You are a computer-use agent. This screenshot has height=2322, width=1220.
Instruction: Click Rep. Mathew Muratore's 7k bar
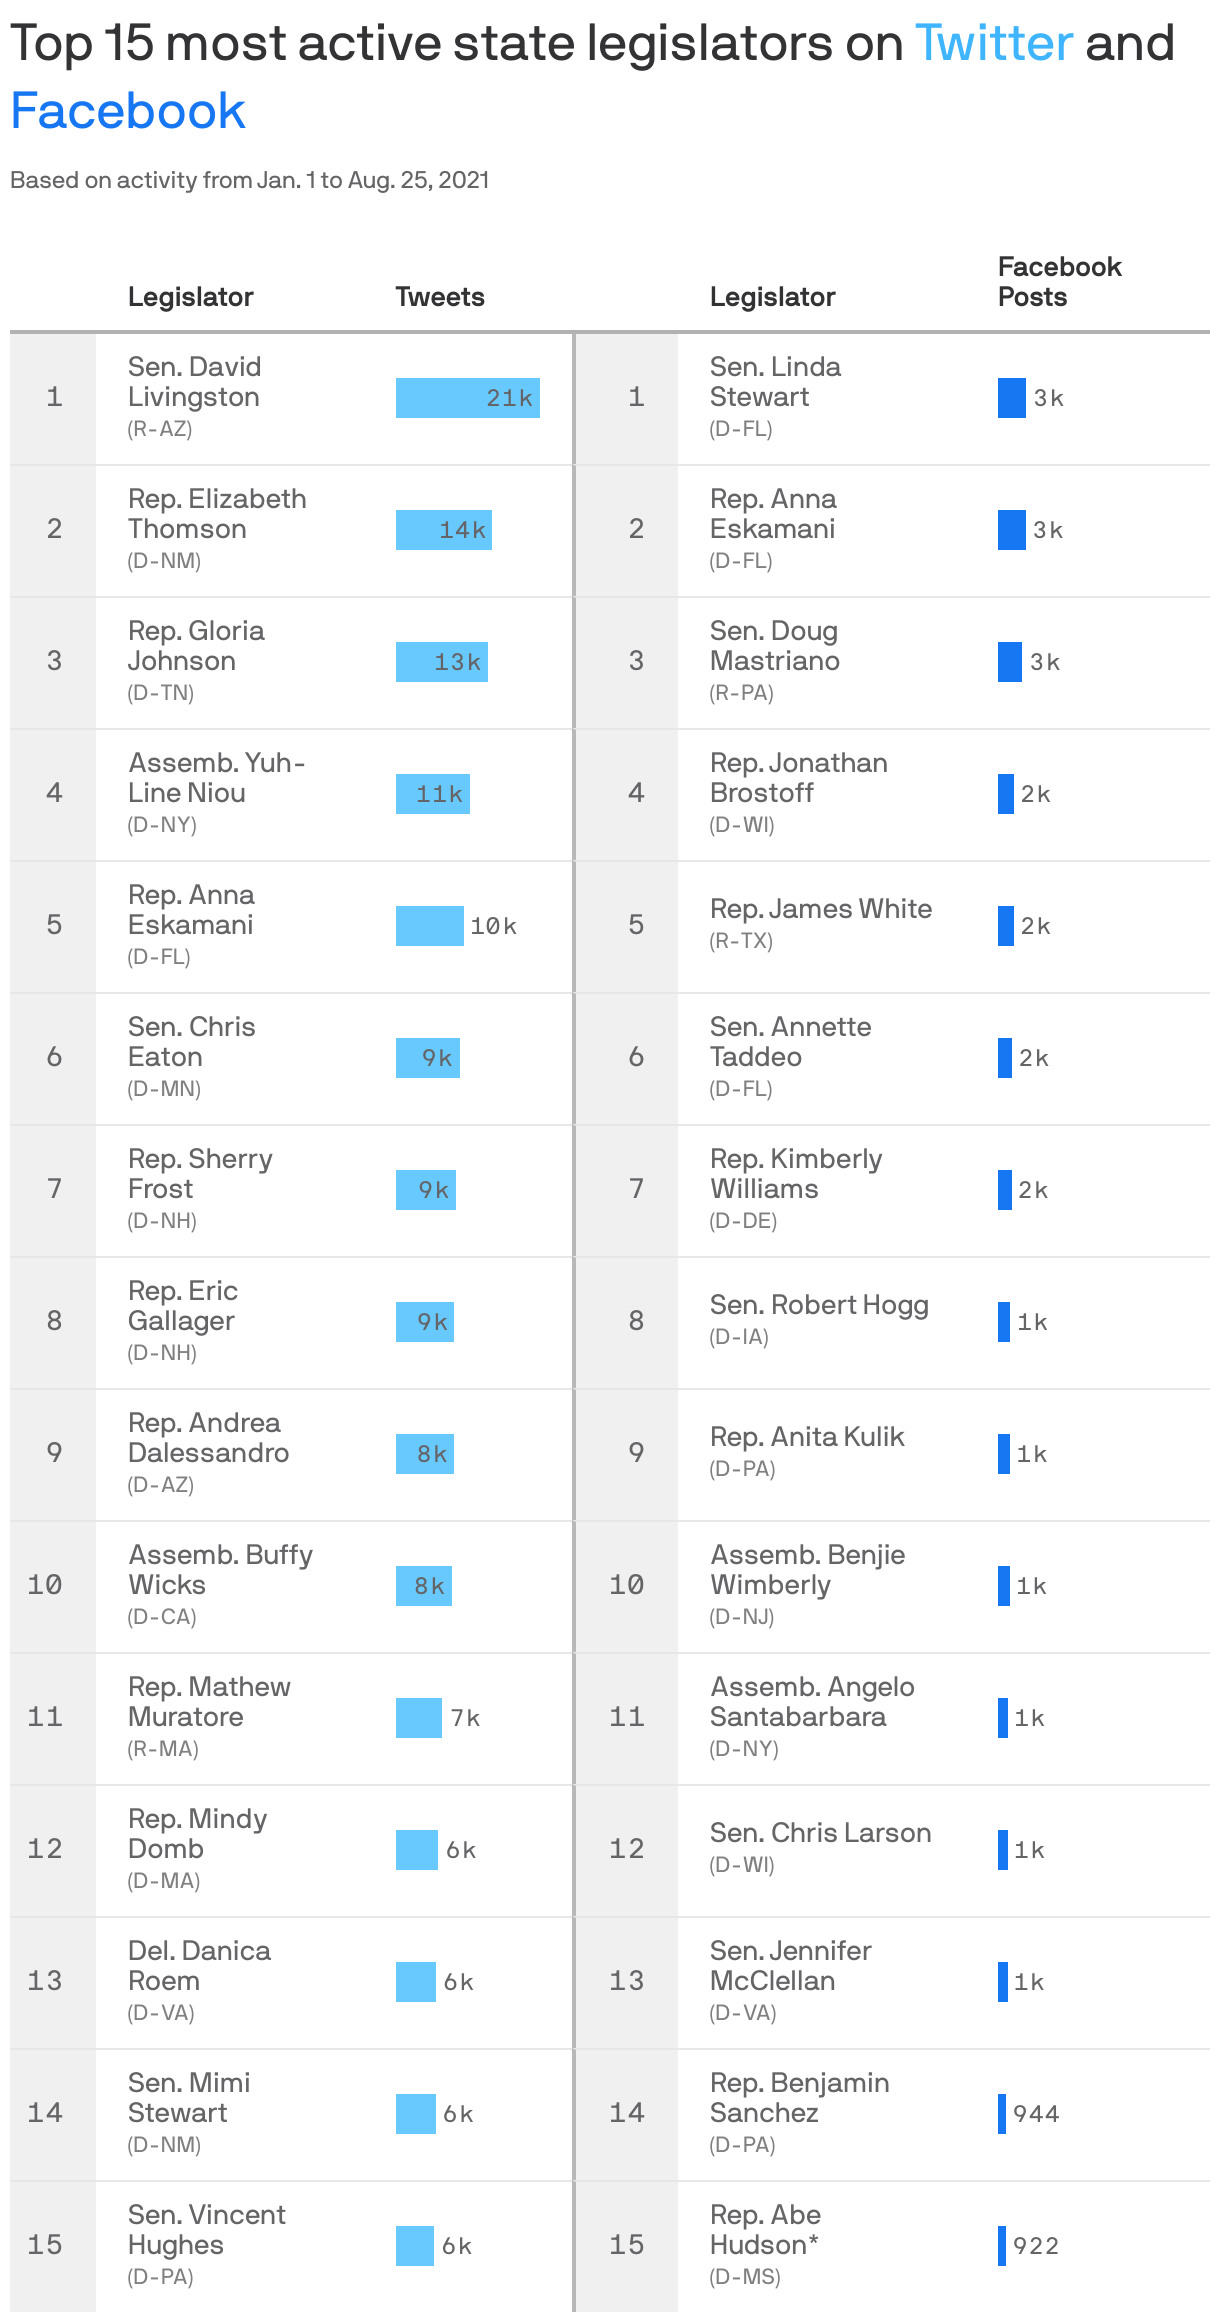[419, 1718]
